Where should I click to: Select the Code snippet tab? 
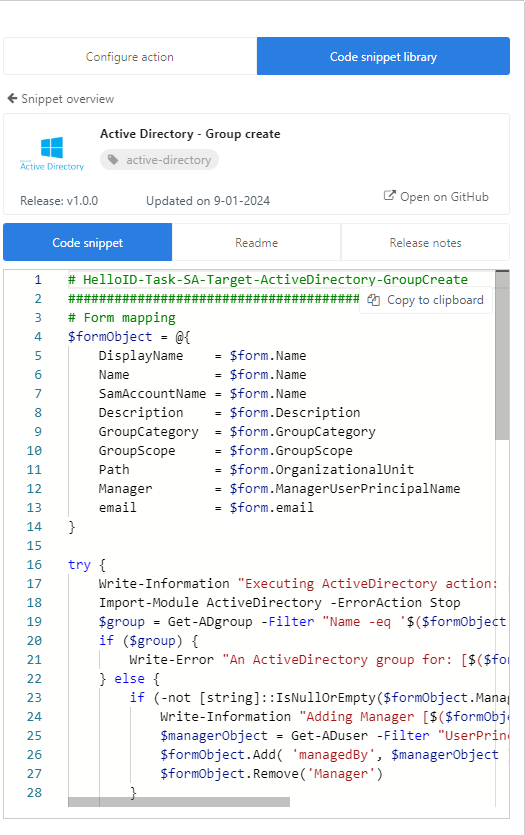(x=88, y=243)
